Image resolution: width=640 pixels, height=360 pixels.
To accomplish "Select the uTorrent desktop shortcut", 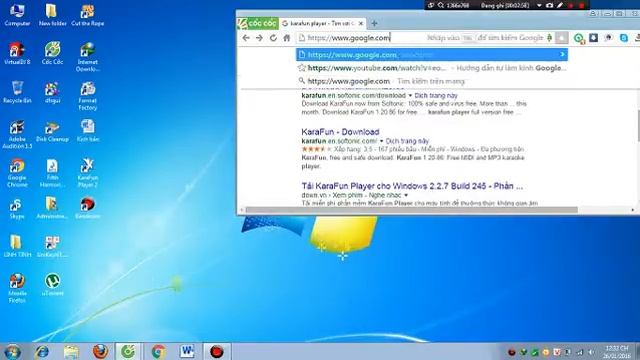I will click(52, 284).
